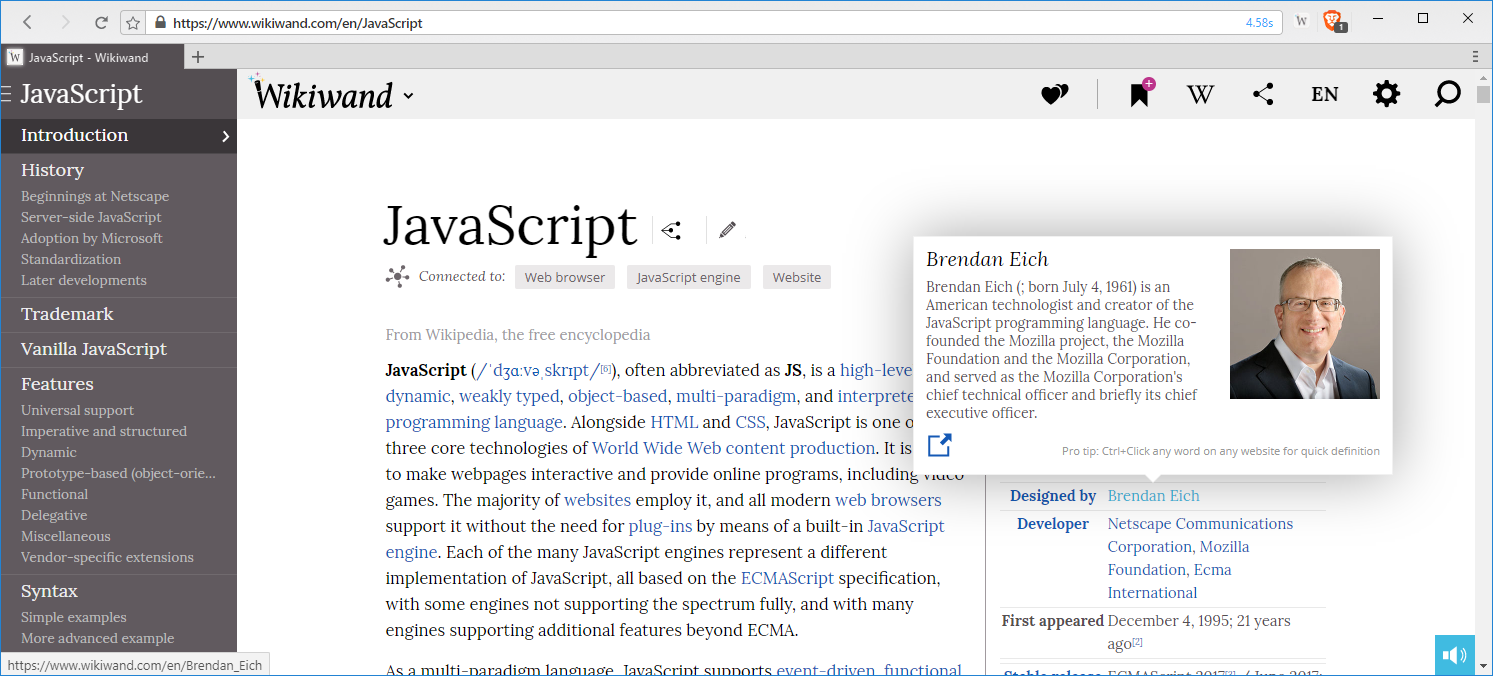Image resolution: width=1493 pixels, height=676 pixels.
Task: Select the JavaScript - Wikiwand tab
Action: (92, 57)
